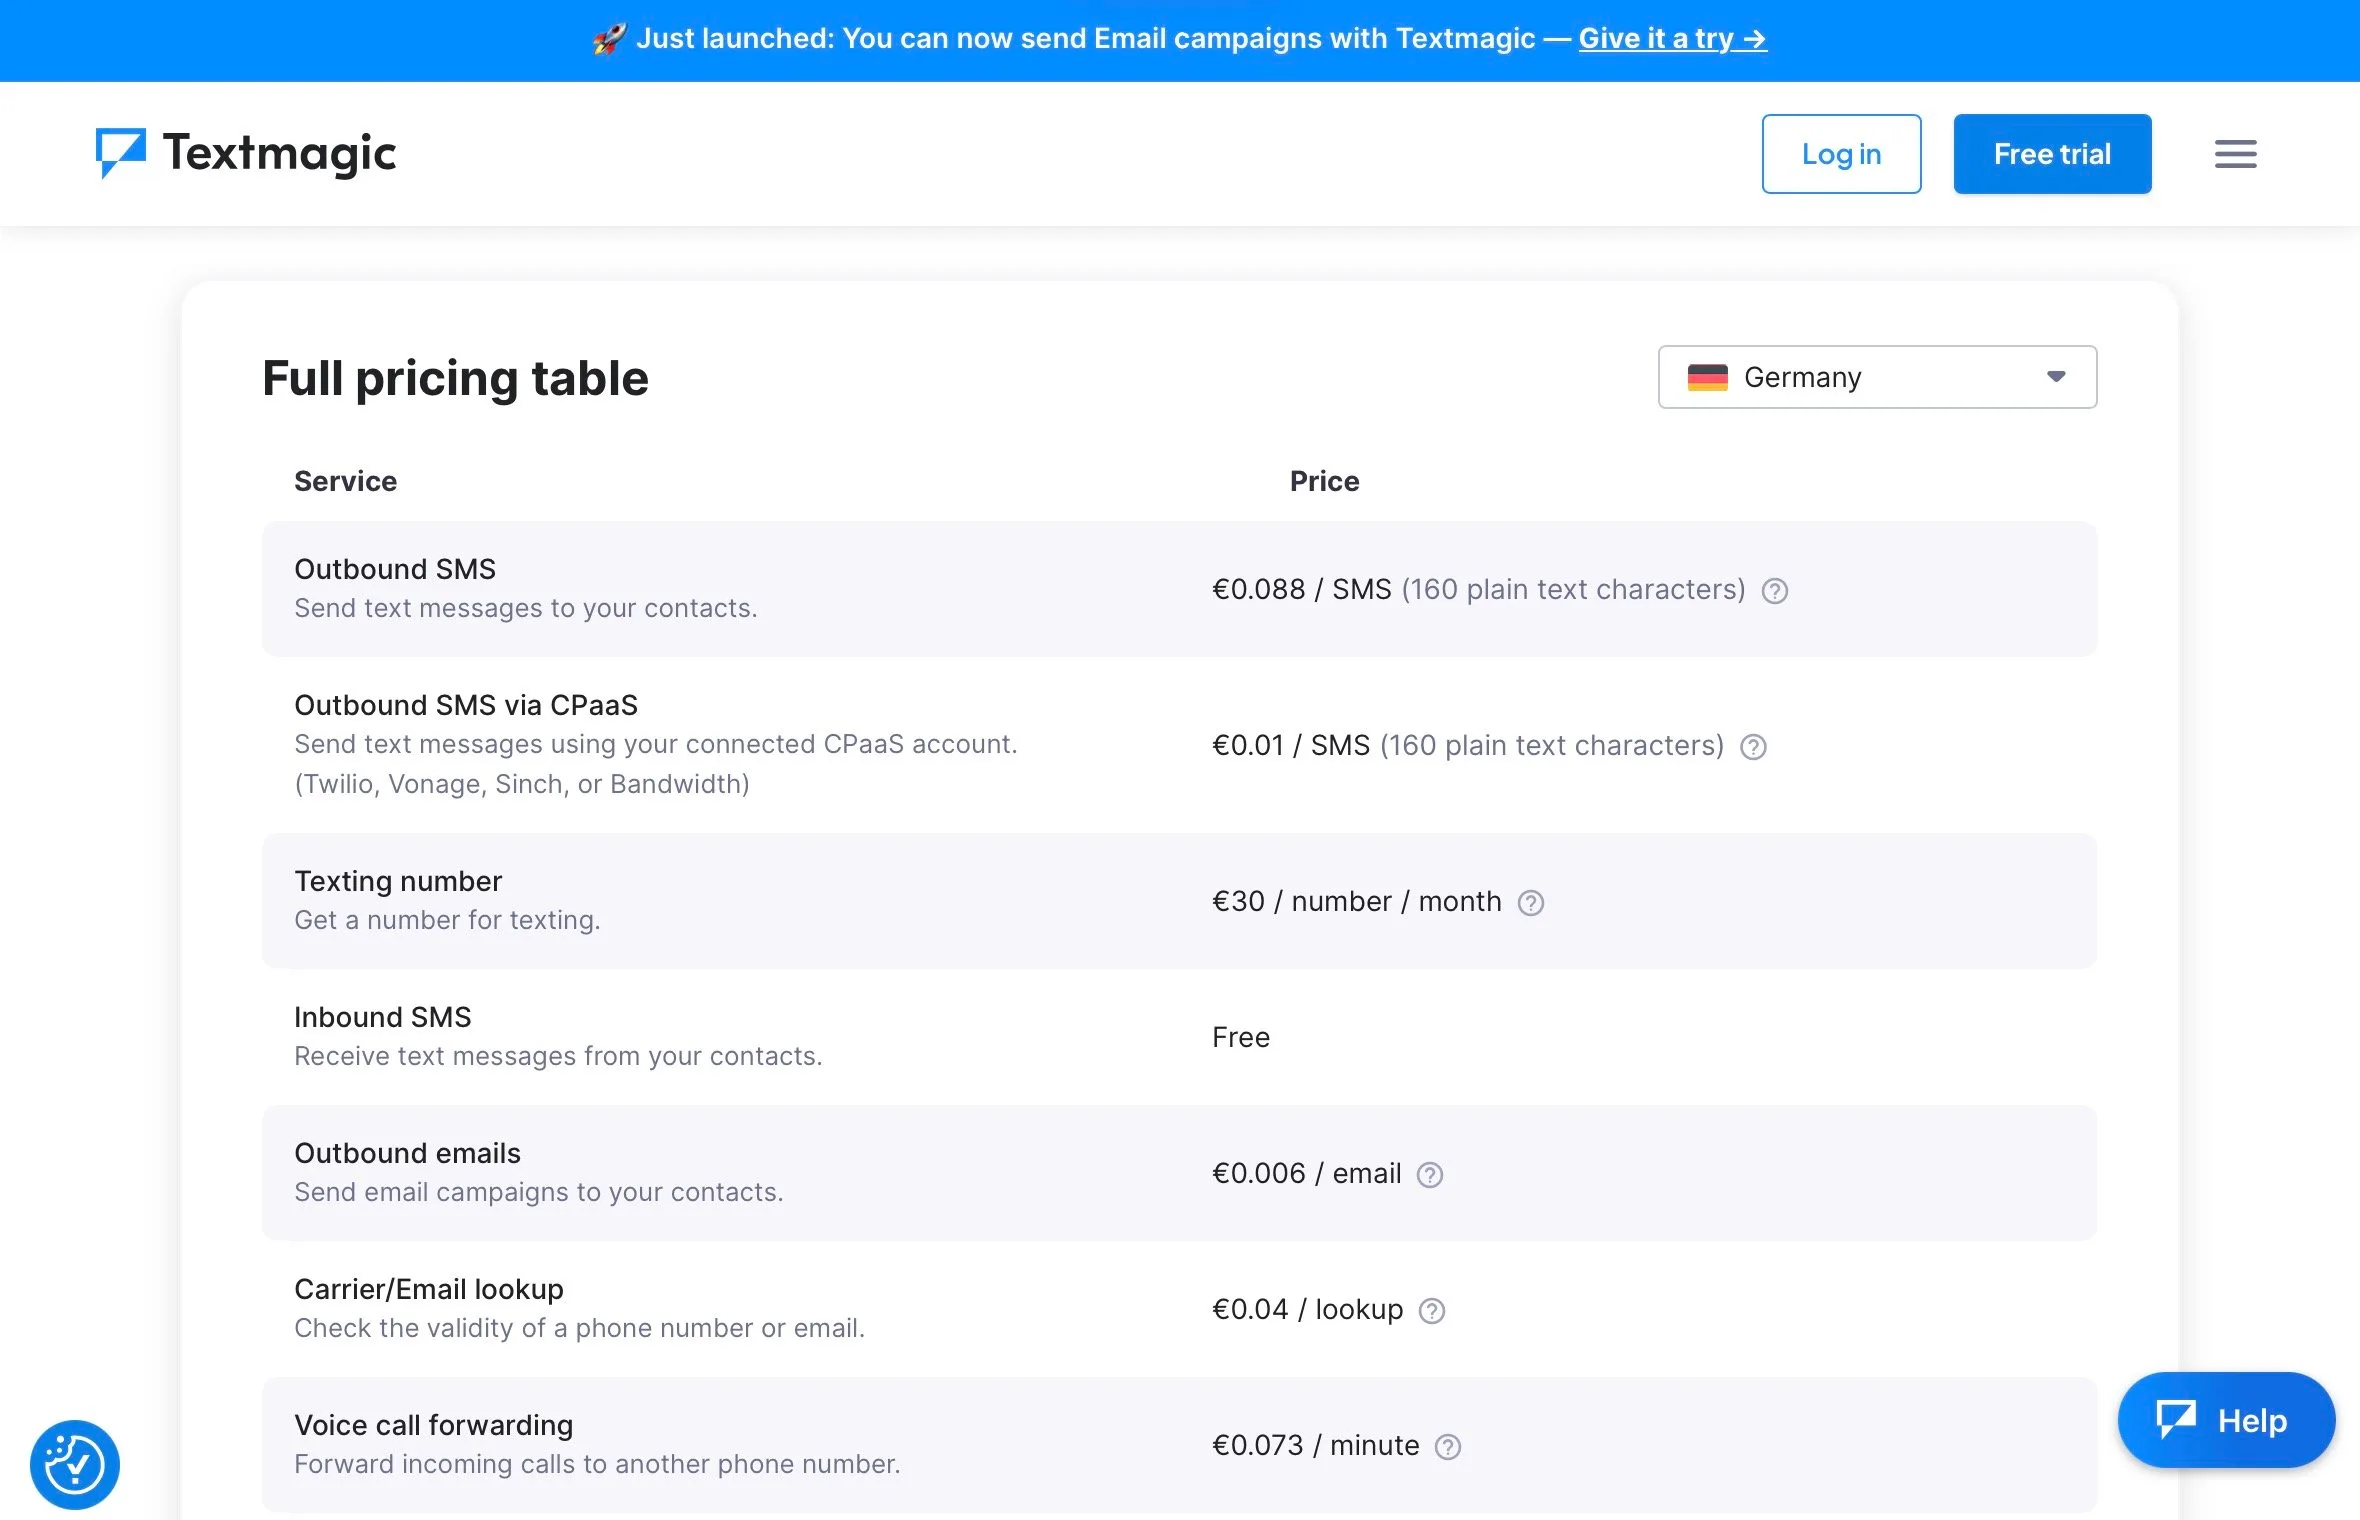Click the dropdown arrow next to Germany

(x=2056, y=377)
